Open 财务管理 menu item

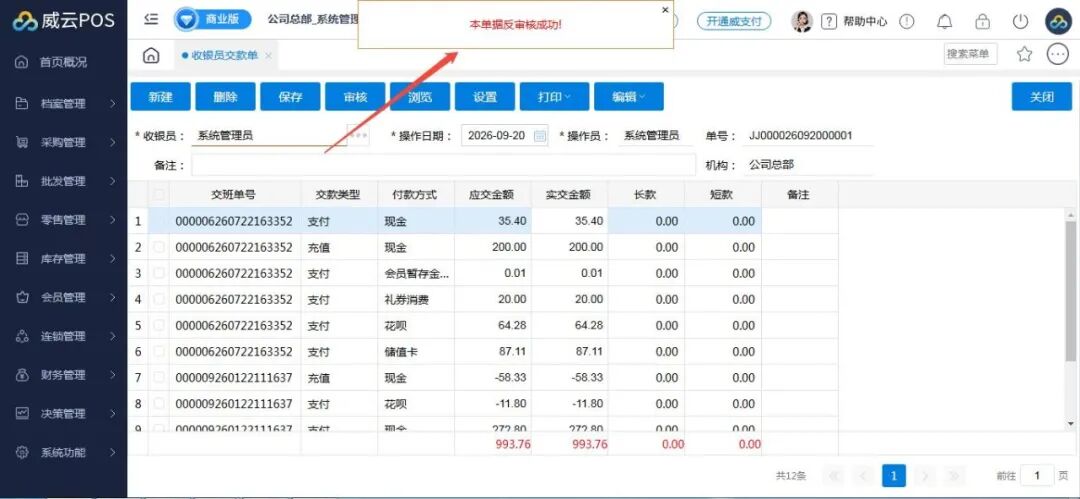pos(63,375)
